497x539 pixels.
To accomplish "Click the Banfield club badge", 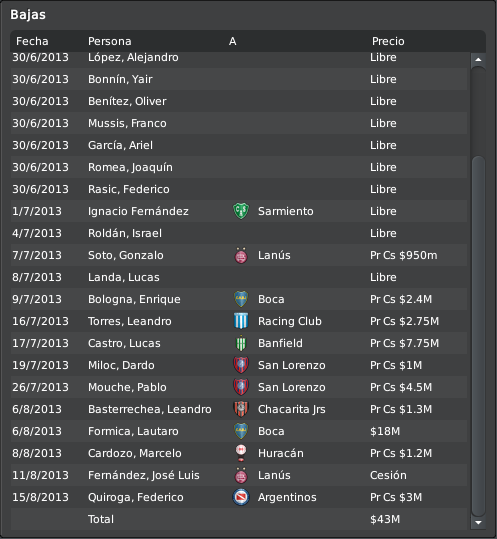I will pos(241,343).
